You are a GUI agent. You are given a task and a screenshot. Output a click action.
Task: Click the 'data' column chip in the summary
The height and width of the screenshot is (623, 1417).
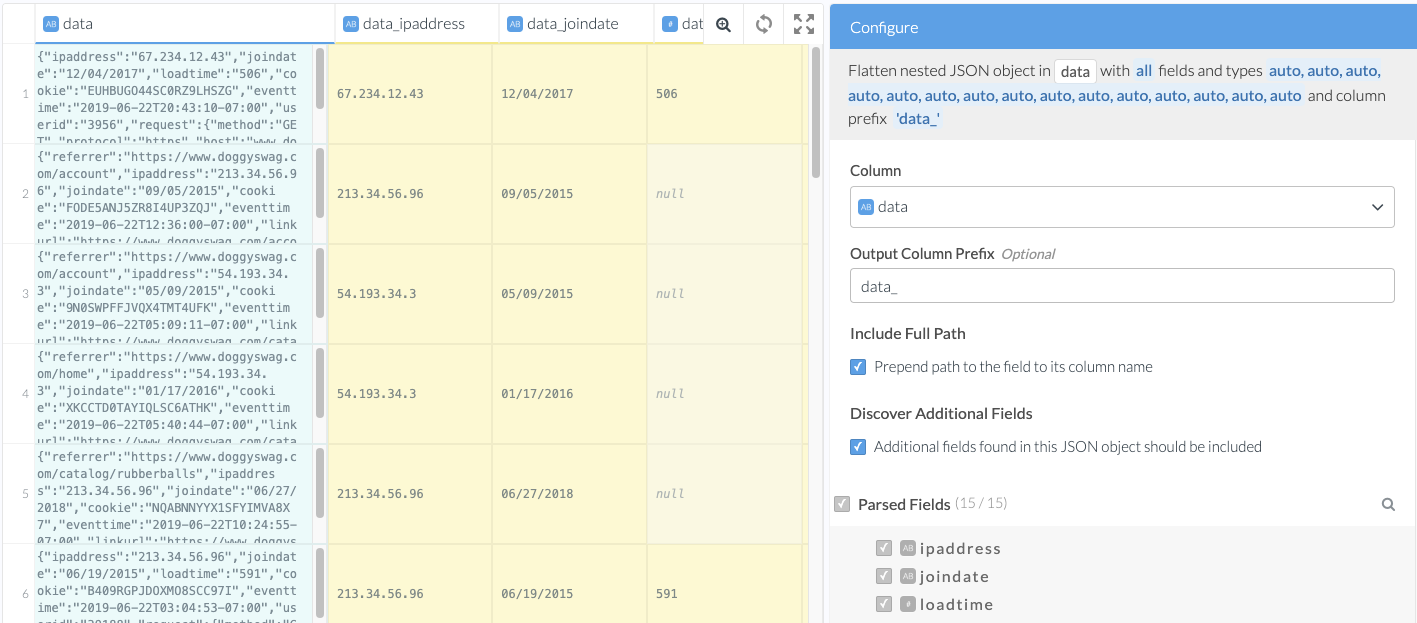click(x=1075, y=71)
